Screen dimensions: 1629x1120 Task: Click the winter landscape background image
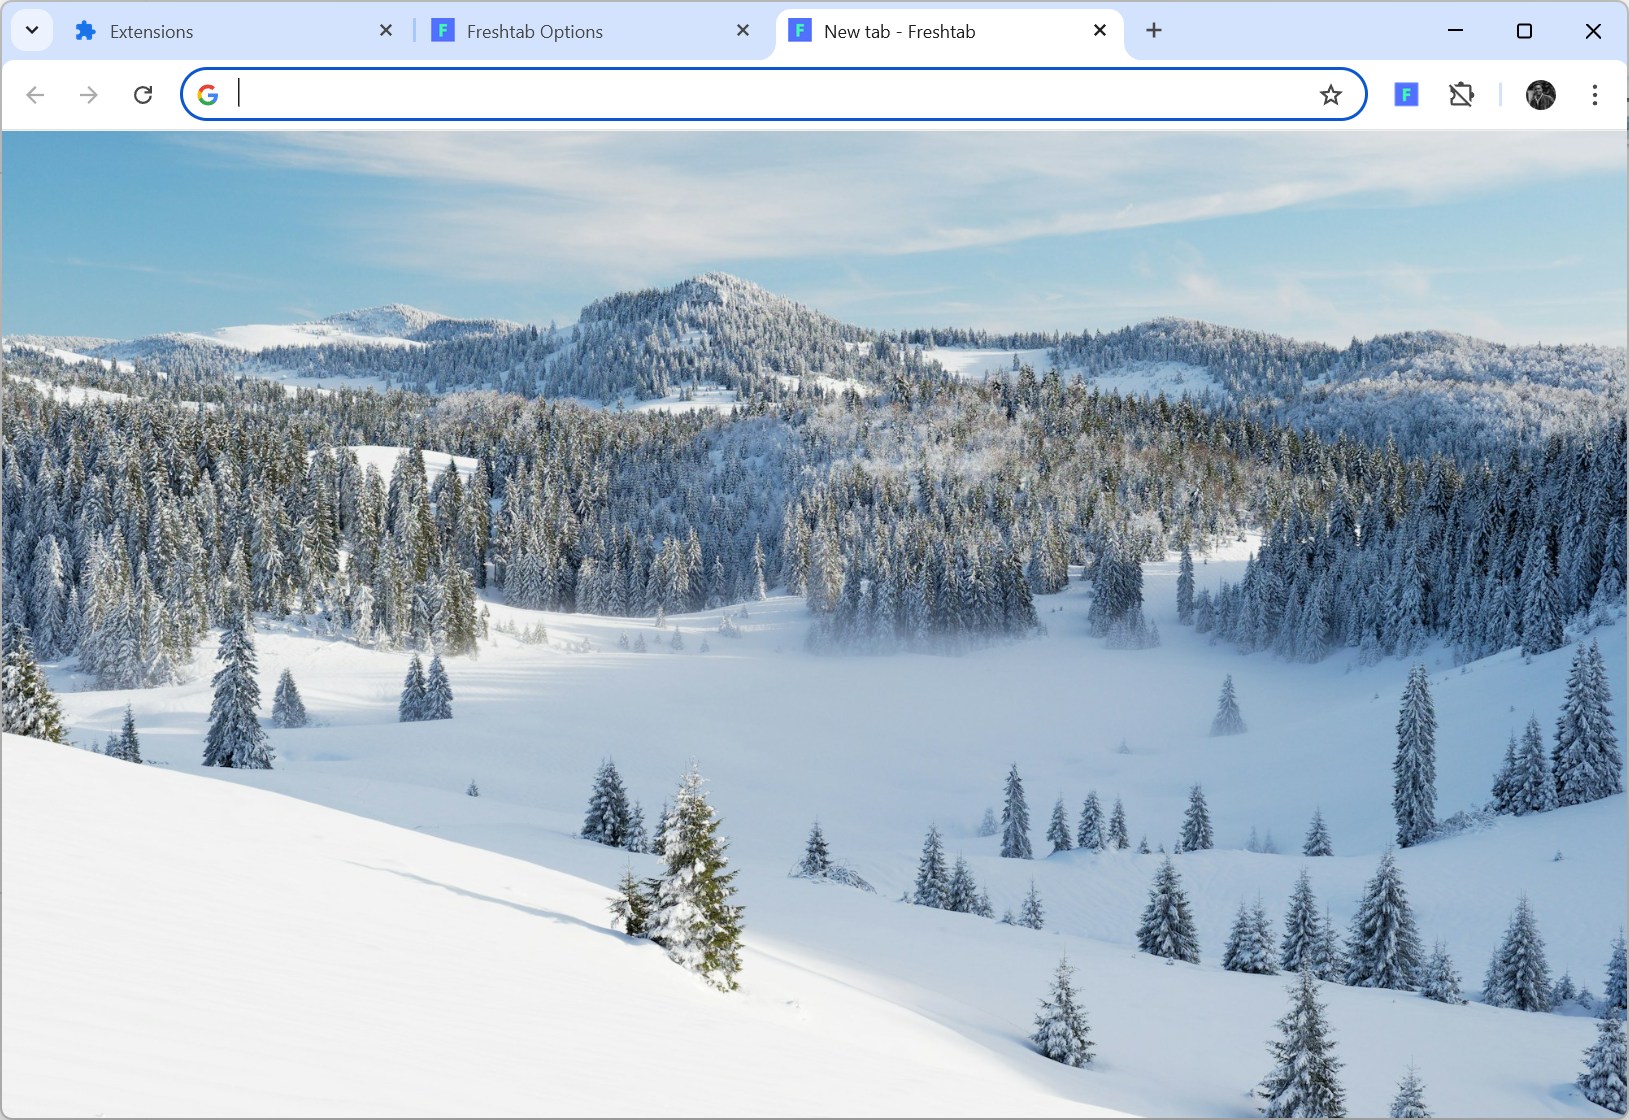tap(814, 620)
